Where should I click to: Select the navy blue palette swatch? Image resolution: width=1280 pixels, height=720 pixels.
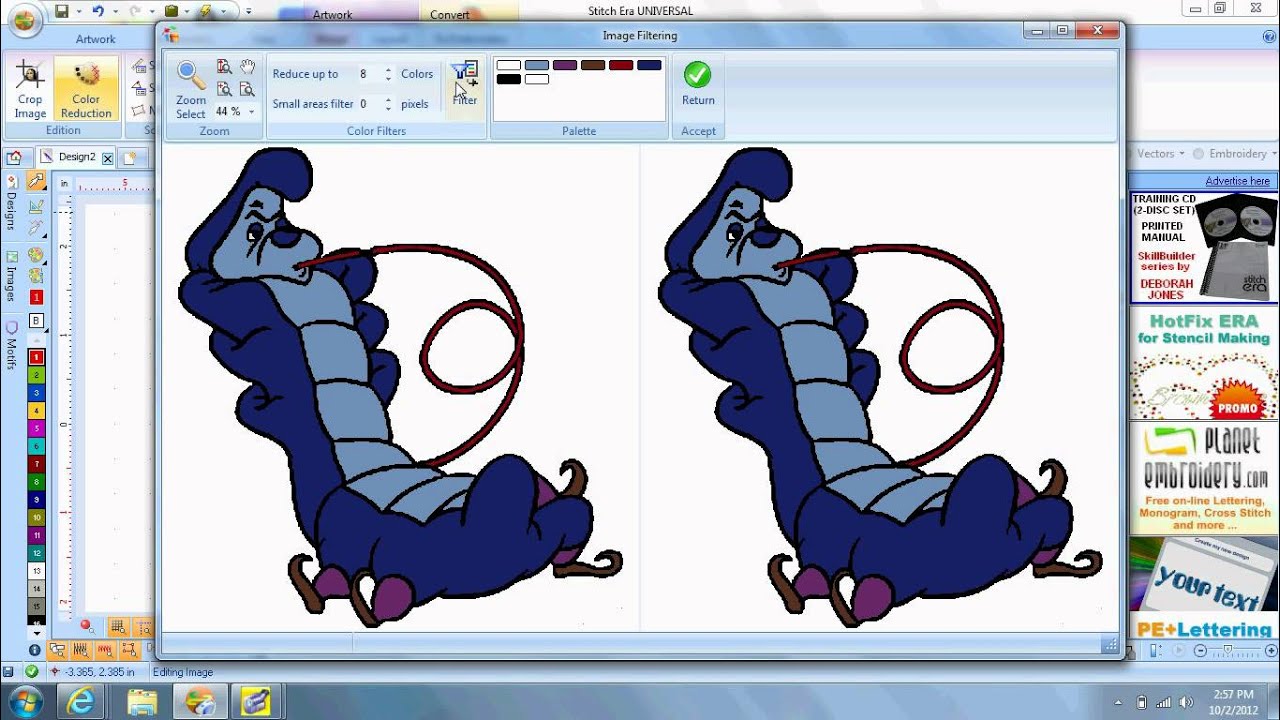(649, 65)
